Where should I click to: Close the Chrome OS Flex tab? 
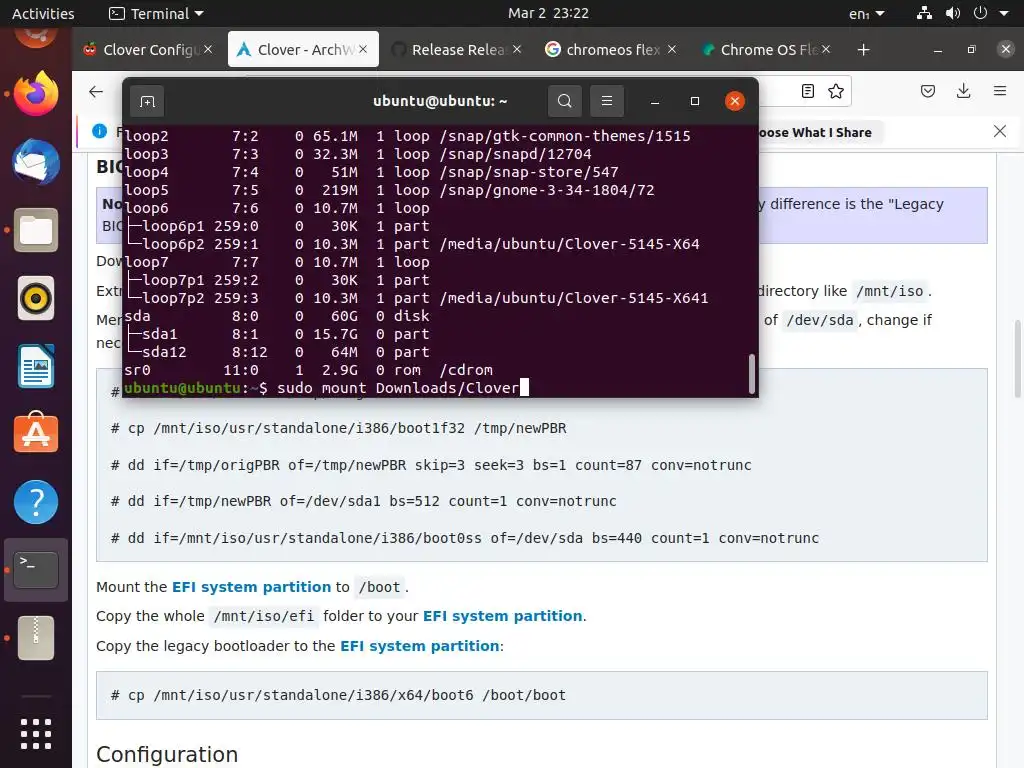tap(826, 50)
